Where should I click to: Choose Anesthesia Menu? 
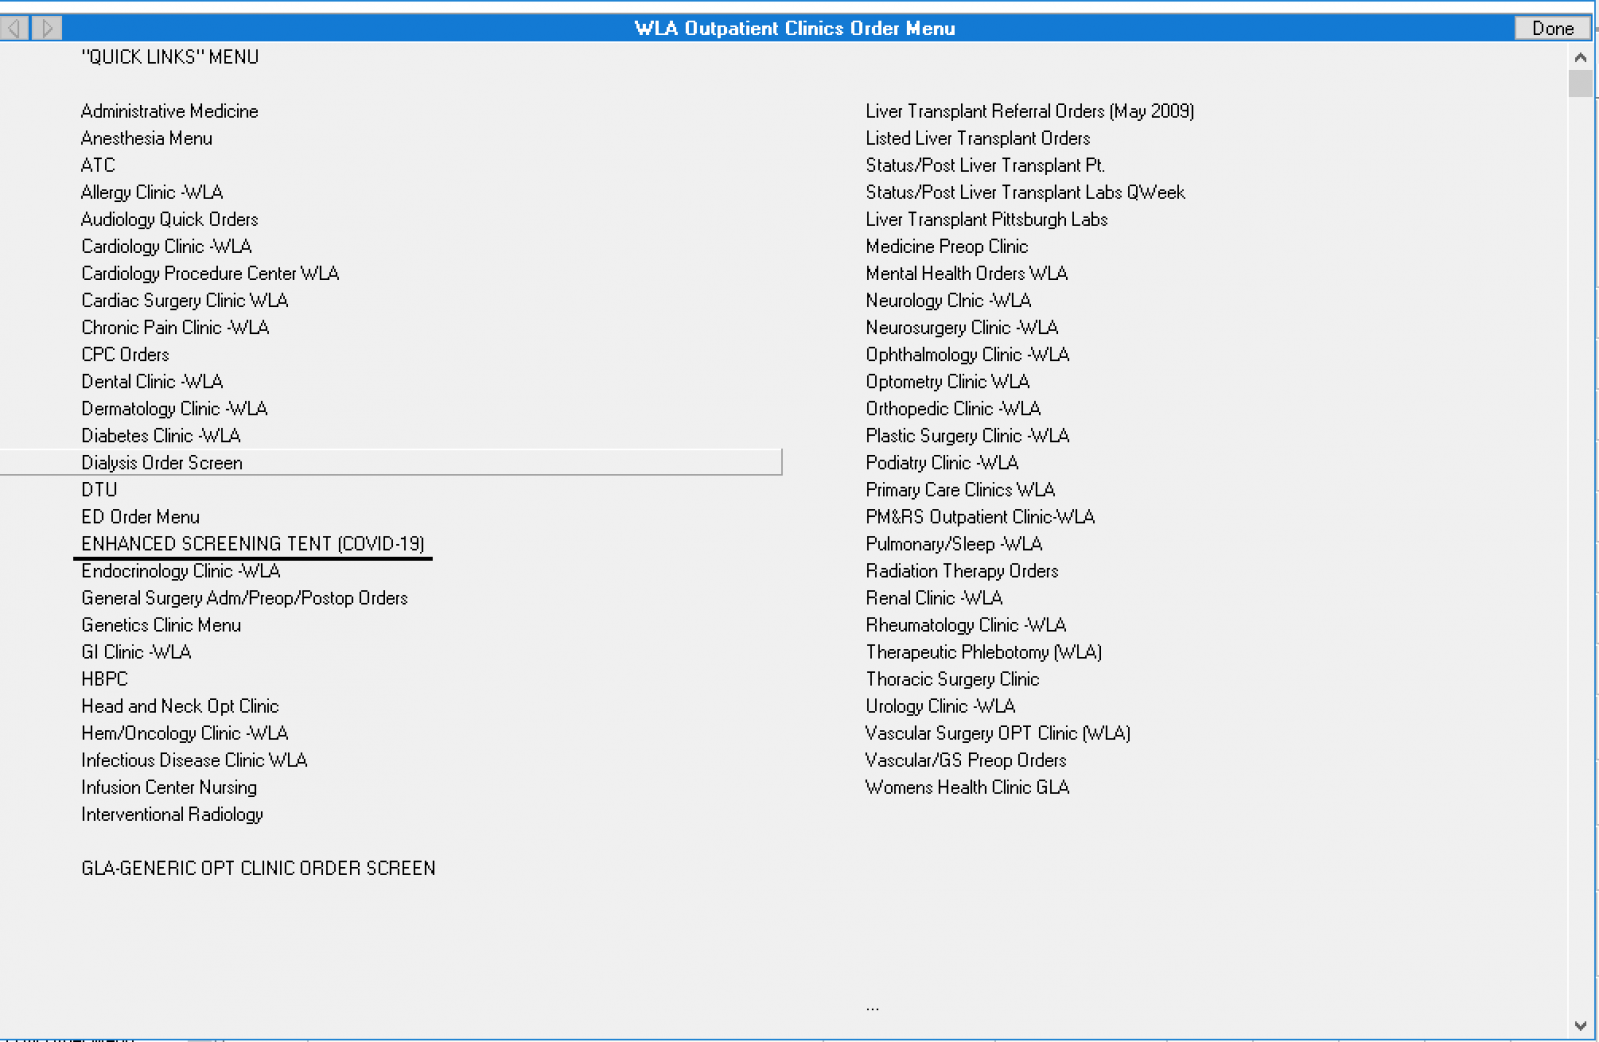pyautogui.click(x=146, y=139)
